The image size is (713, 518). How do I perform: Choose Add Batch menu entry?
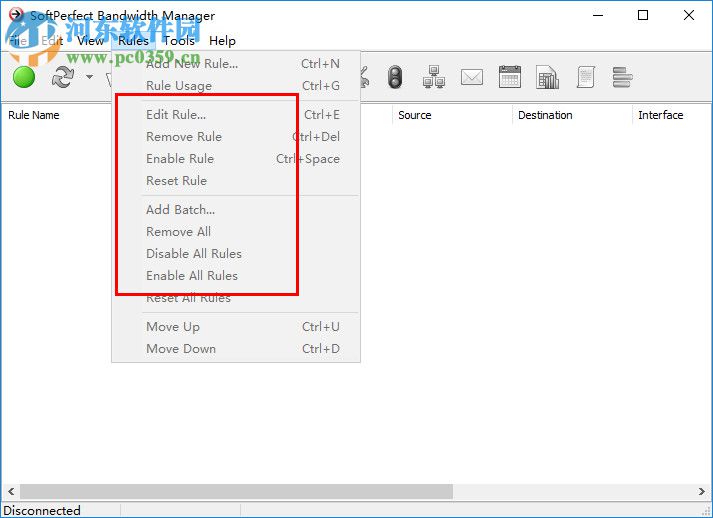pos(236,210)
